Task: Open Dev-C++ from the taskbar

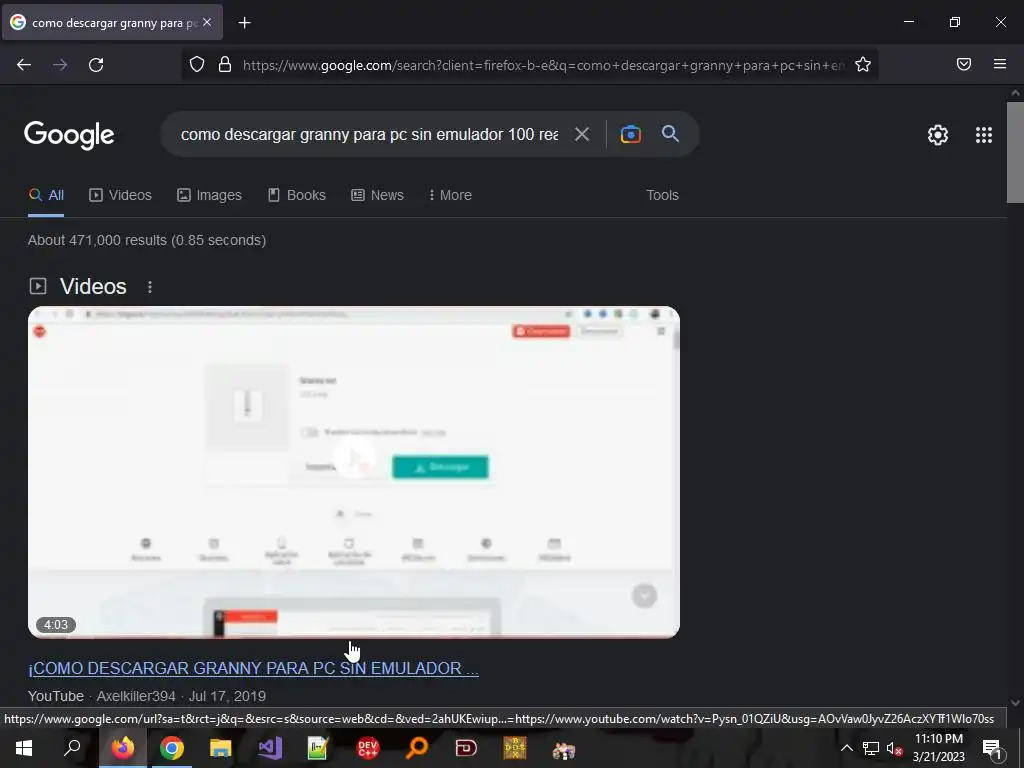Action: point(368,748)
